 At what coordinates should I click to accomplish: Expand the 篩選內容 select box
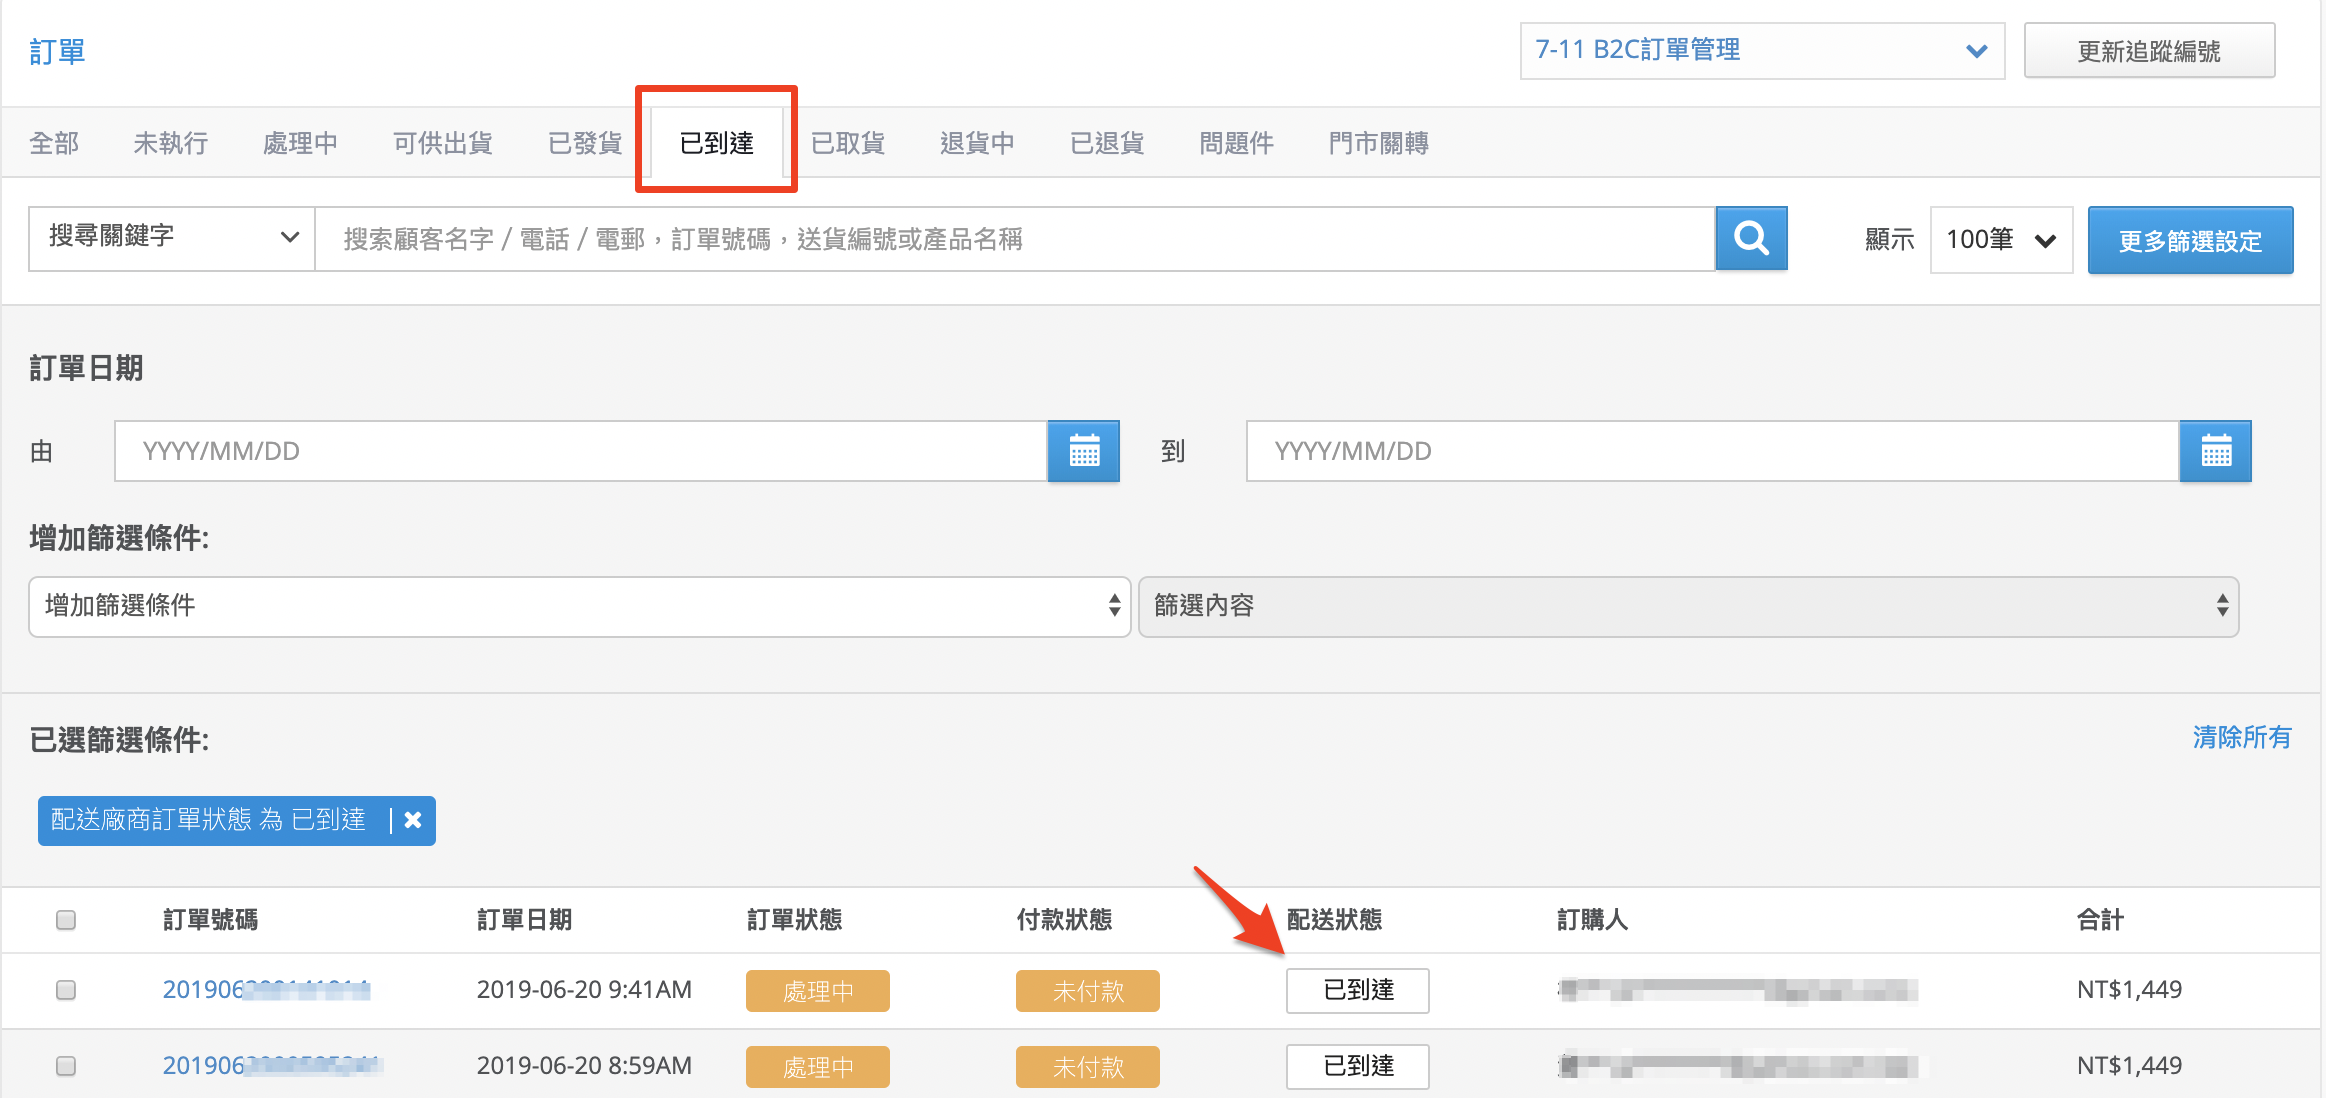point(1688,606)
